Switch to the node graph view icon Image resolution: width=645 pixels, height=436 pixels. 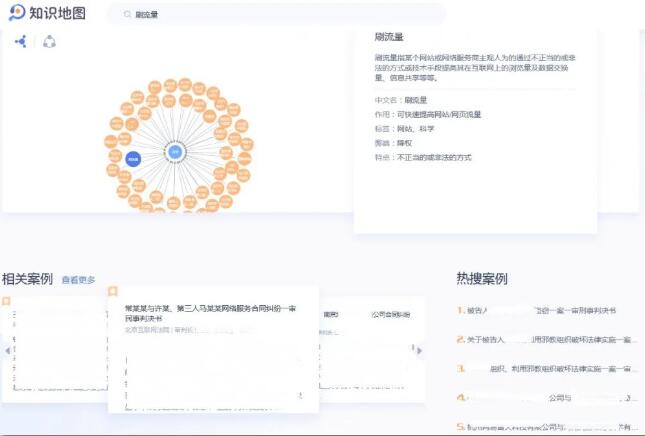tap(21, 41)
